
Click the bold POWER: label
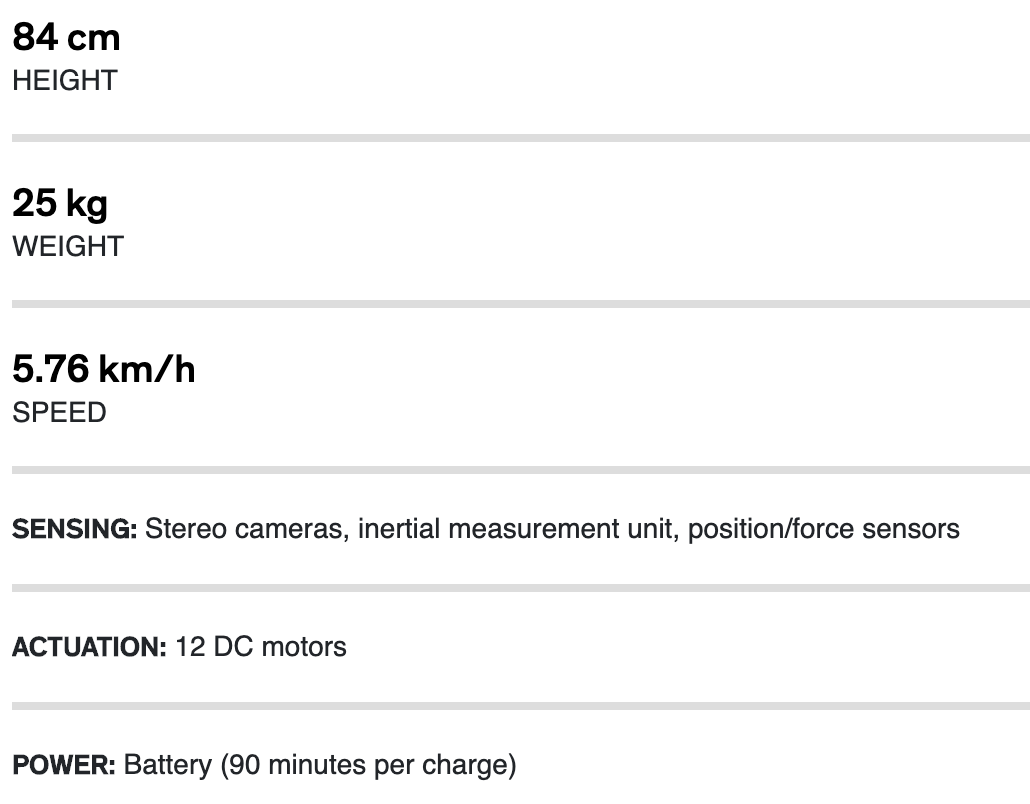(x=64, y=766)
